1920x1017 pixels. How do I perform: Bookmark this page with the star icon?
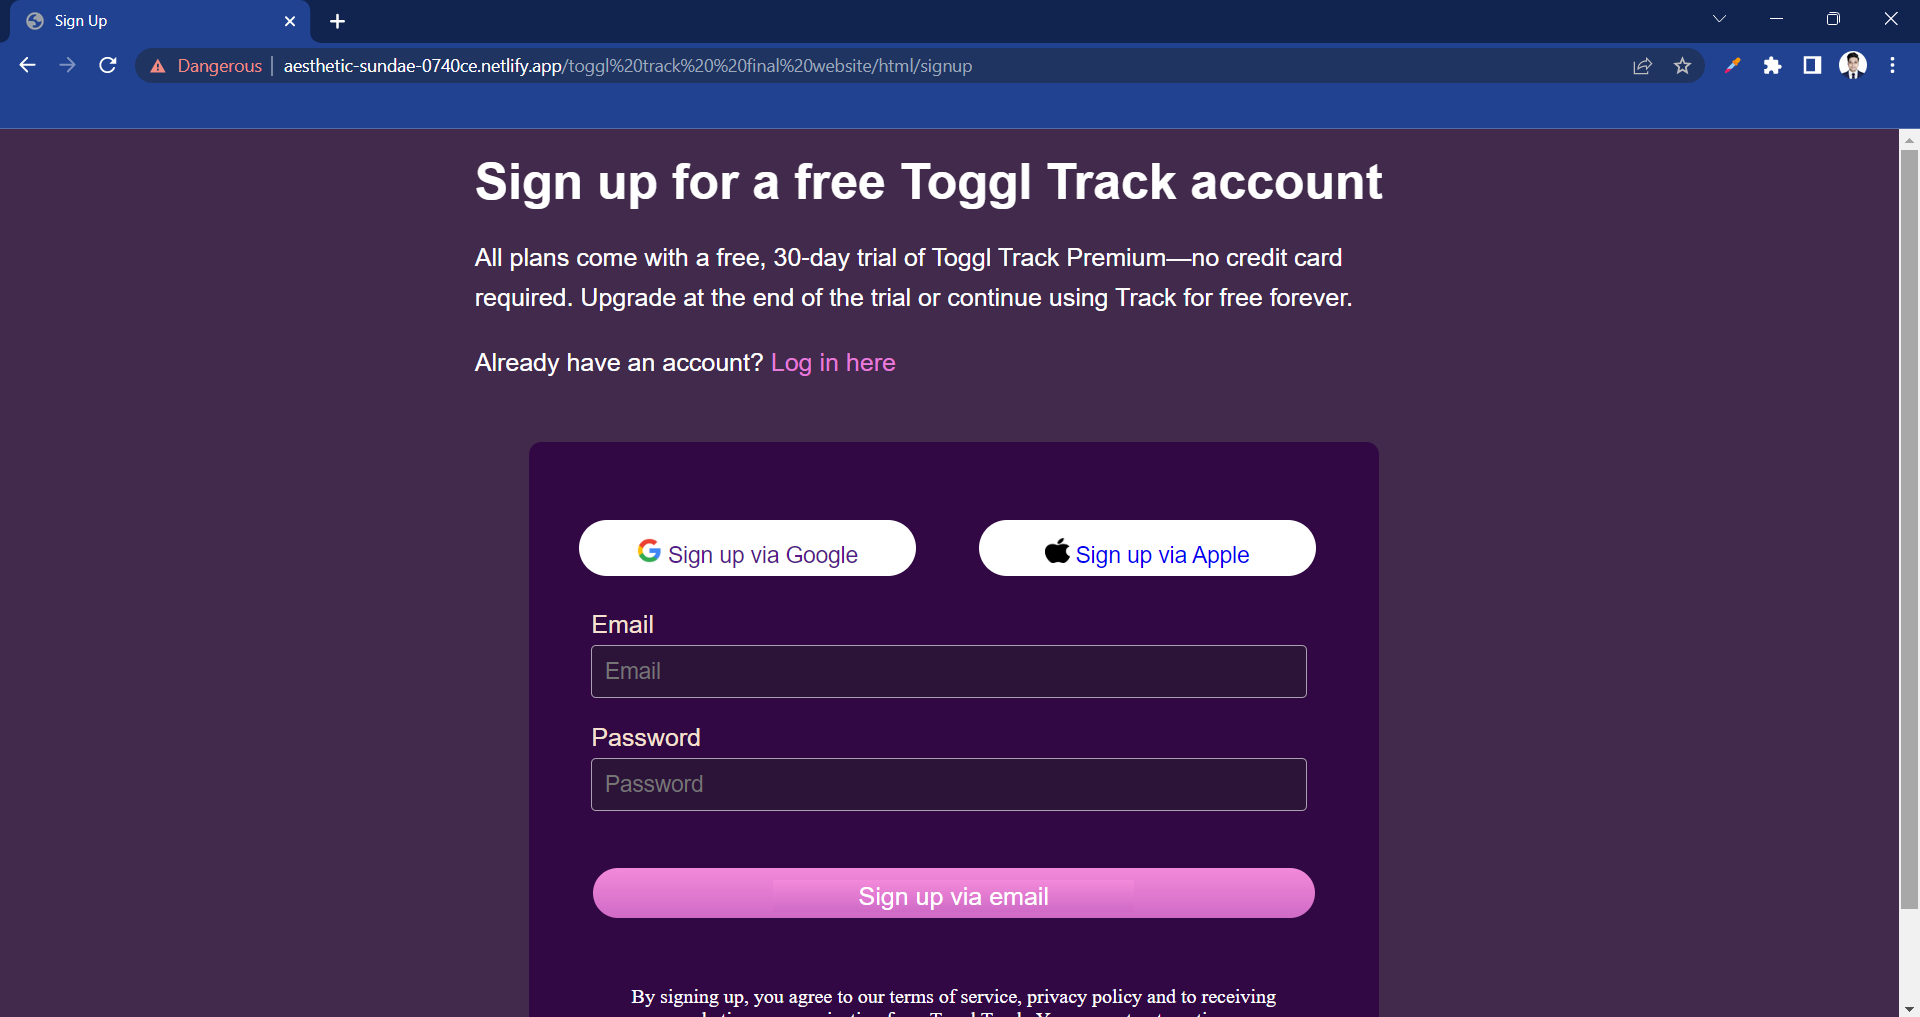[1682, 66]
